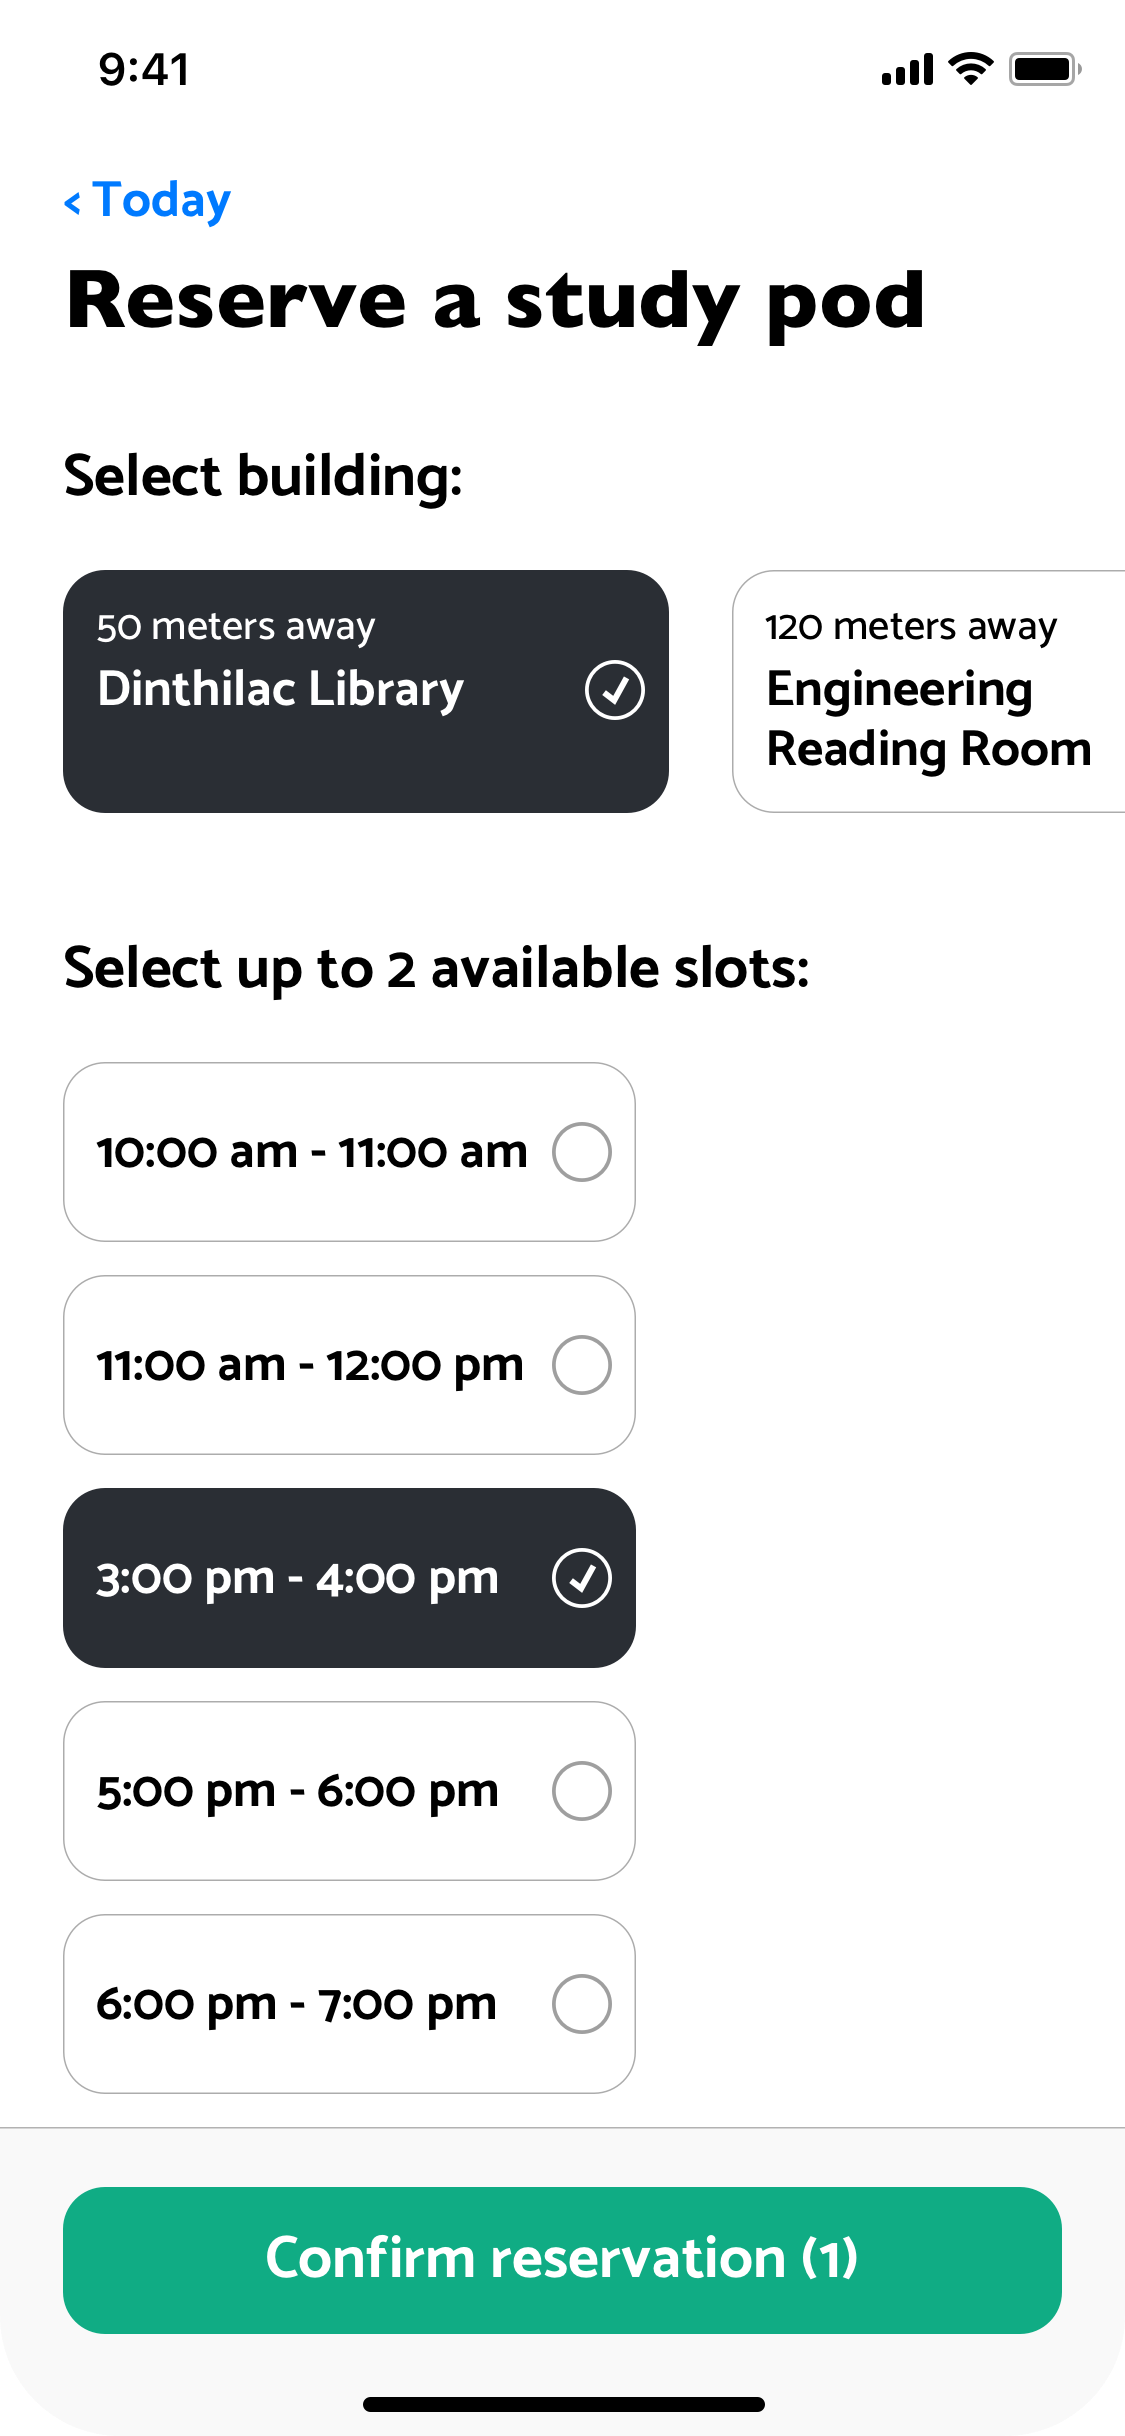Viewport: 1125px width, 2436px height.
Task: Select the 10:00 am radio circle
Action: click(582, 1152)
